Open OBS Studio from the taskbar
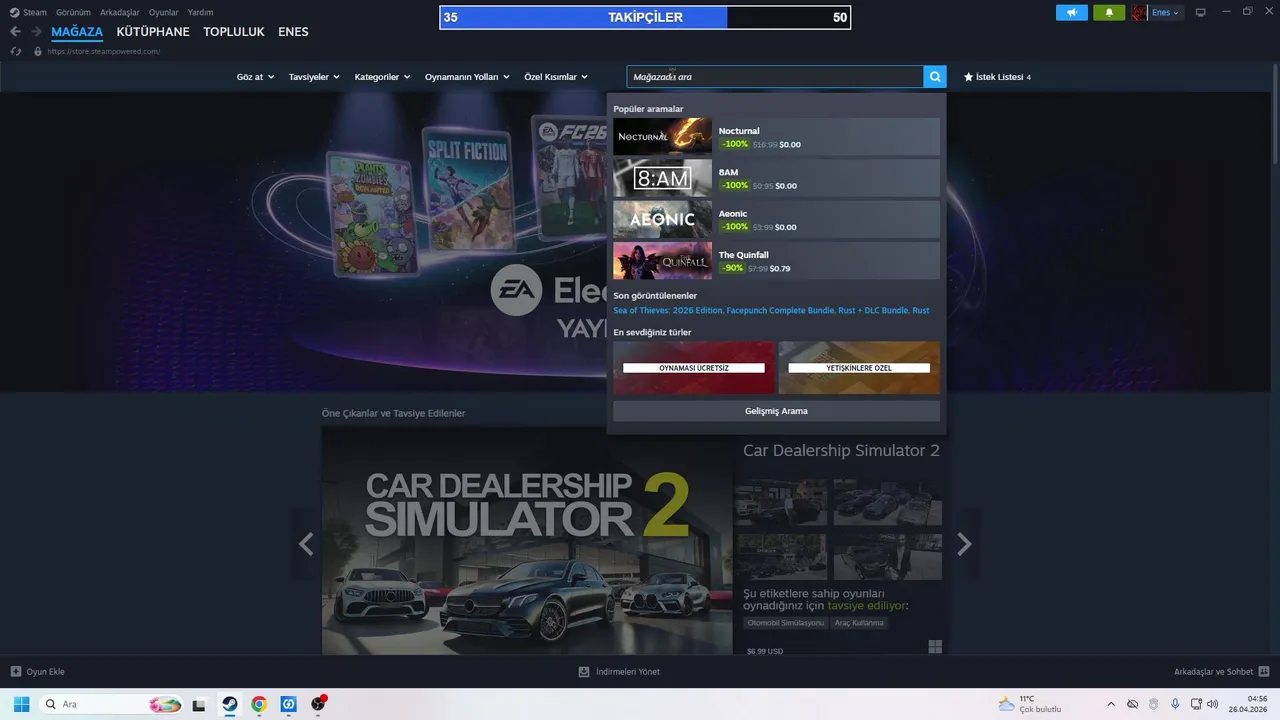The width and height of the screenshot is (1280, 720). [318, 704]
